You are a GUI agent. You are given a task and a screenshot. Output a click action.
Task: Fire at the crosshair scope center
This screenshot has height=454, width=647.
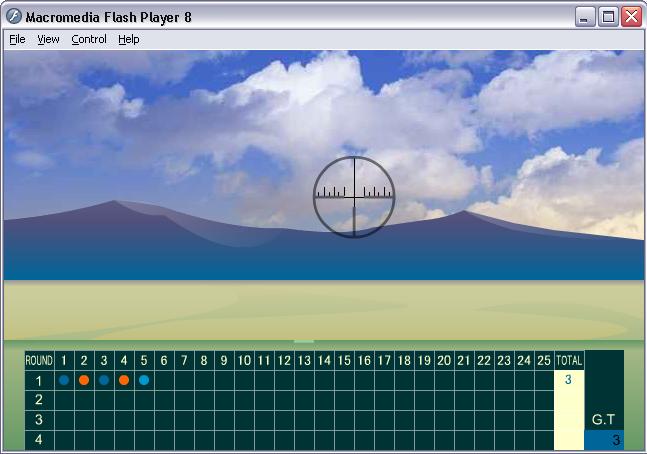[354, 197]
